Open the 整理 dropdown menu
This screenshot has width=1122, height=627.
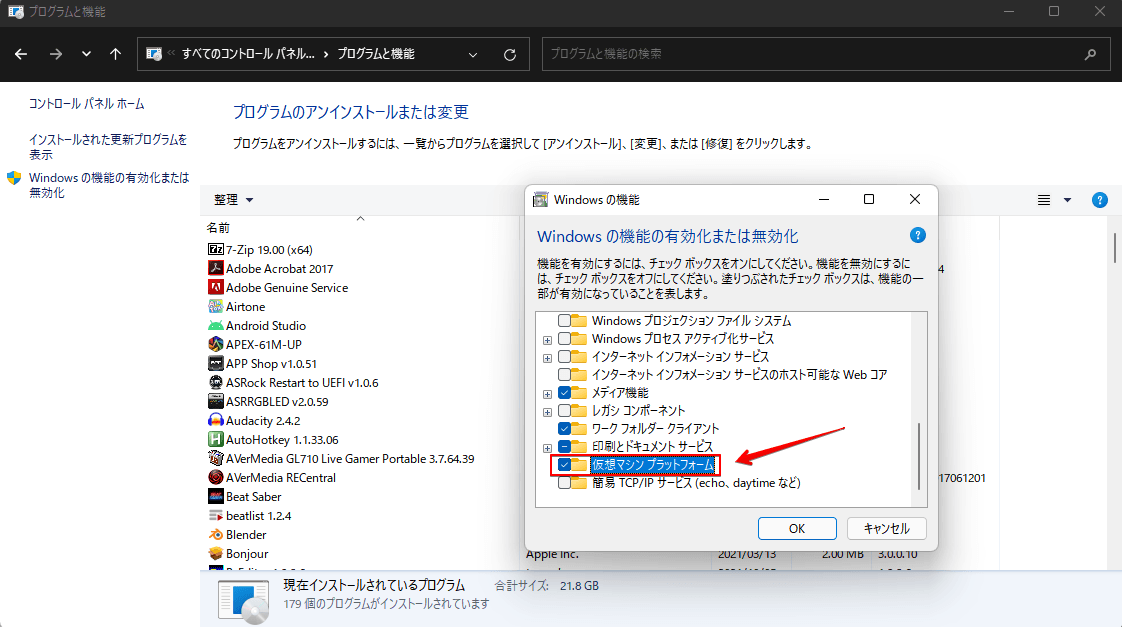click(x=233, y=200)
